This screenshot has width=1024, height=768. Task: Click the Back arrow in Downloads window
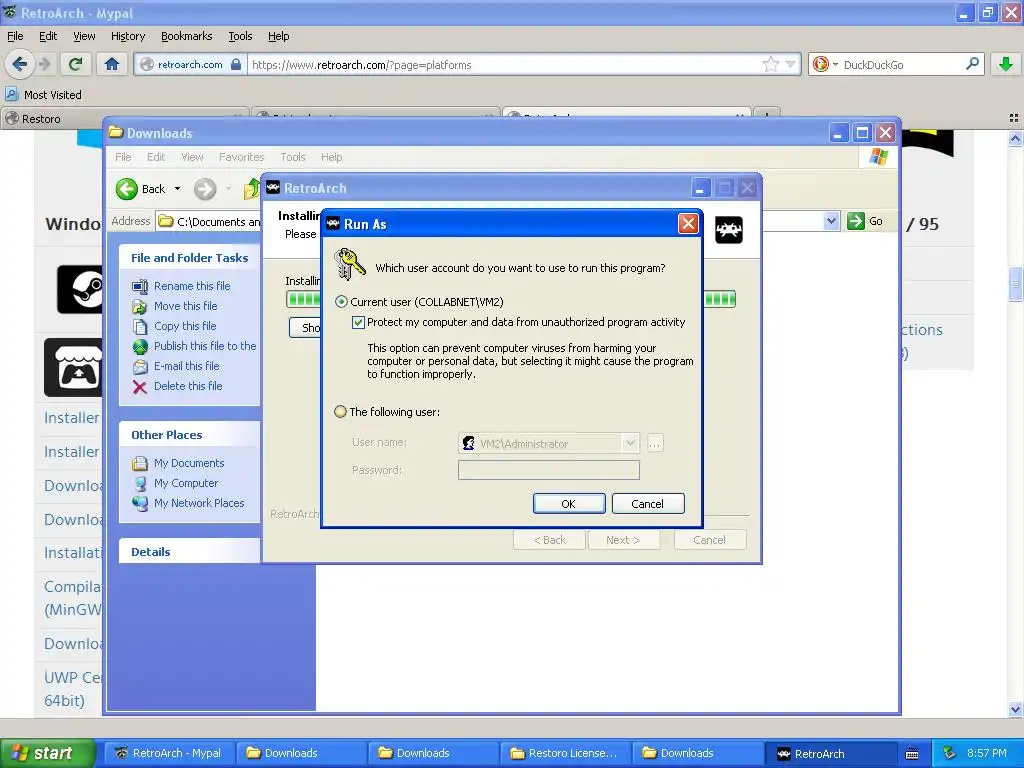127,189
